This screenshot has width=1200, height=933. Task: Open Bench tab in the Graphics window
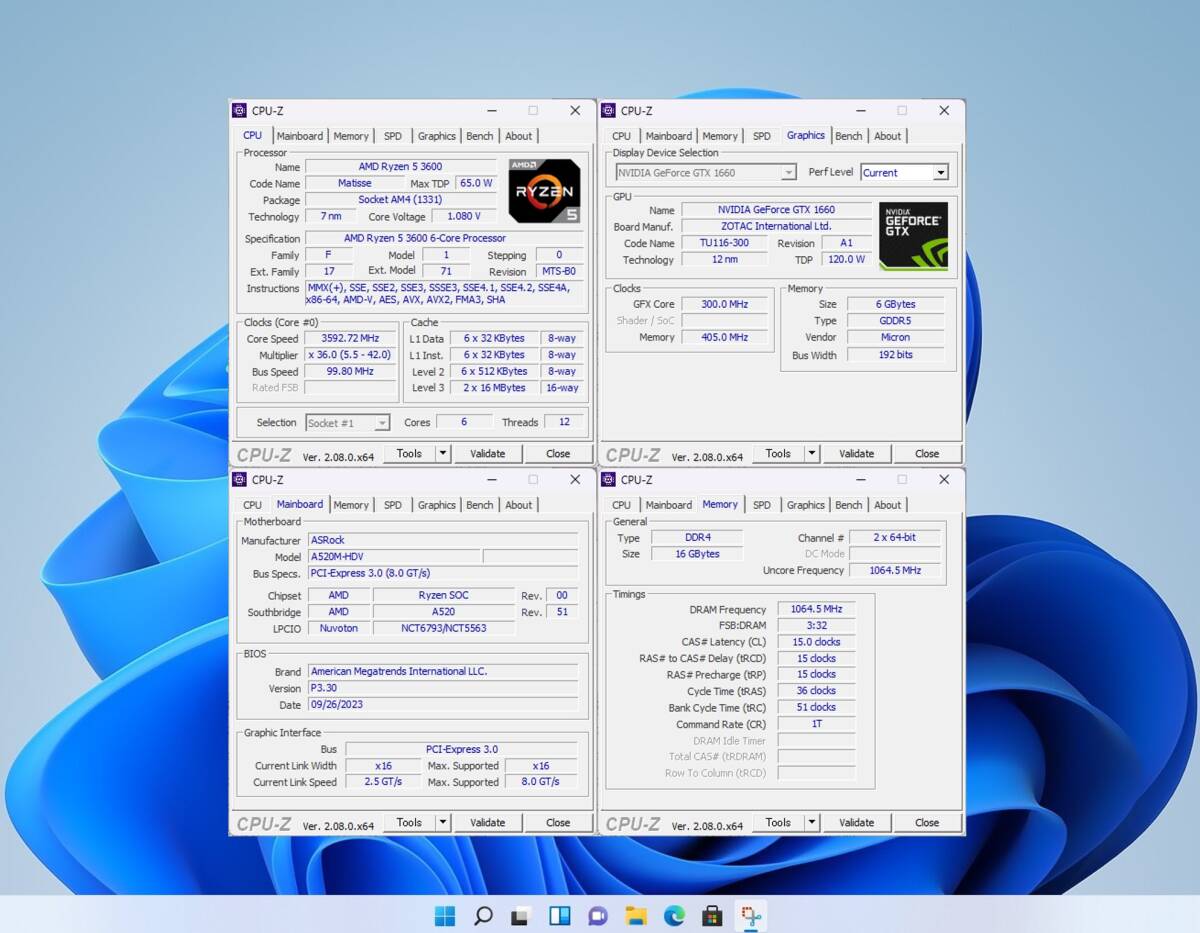tap(848, 136)
